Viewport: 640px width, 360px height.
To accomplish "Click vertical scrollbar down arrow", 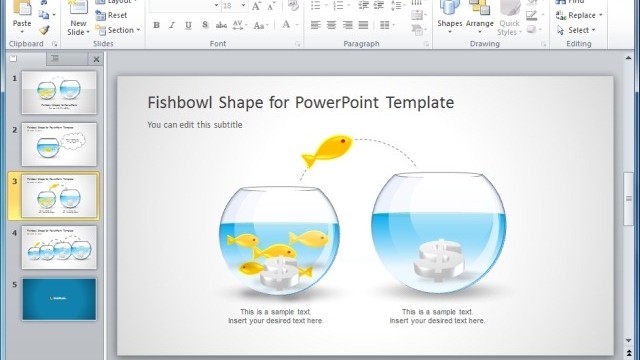I will [629, 340].
